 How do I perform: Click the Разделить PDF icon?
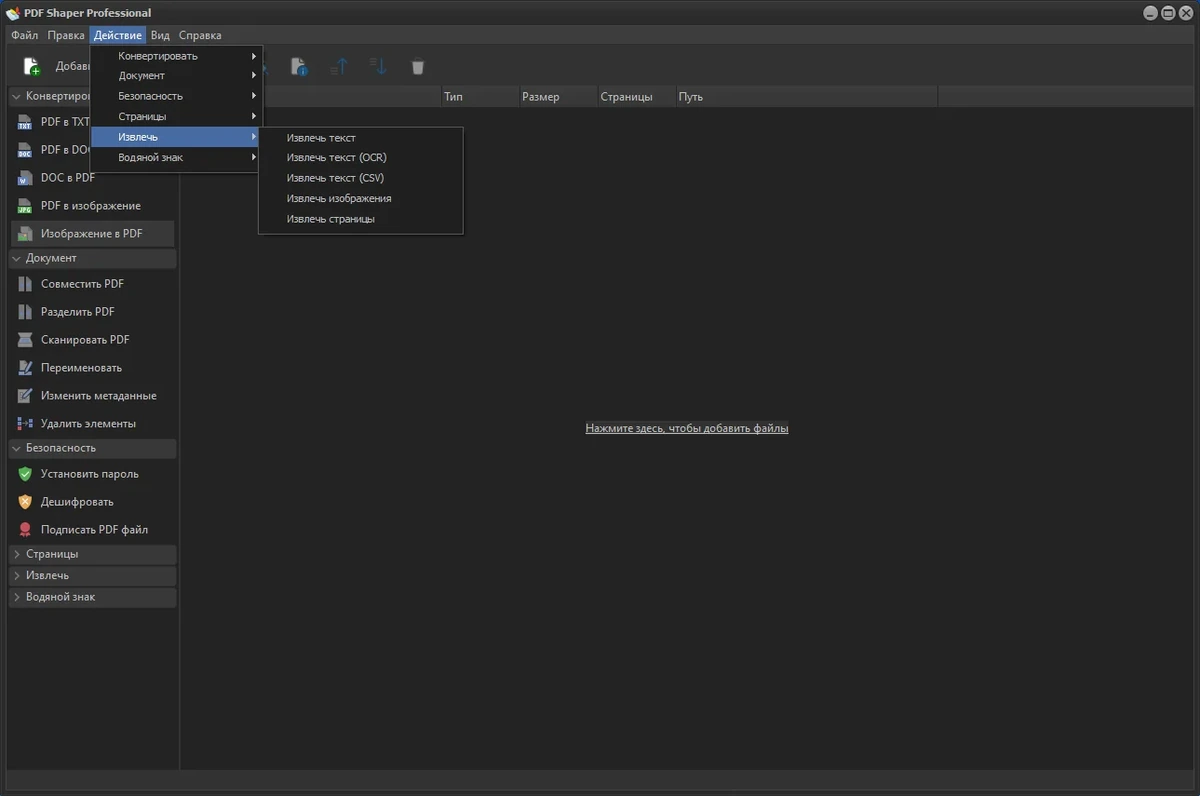25,312
